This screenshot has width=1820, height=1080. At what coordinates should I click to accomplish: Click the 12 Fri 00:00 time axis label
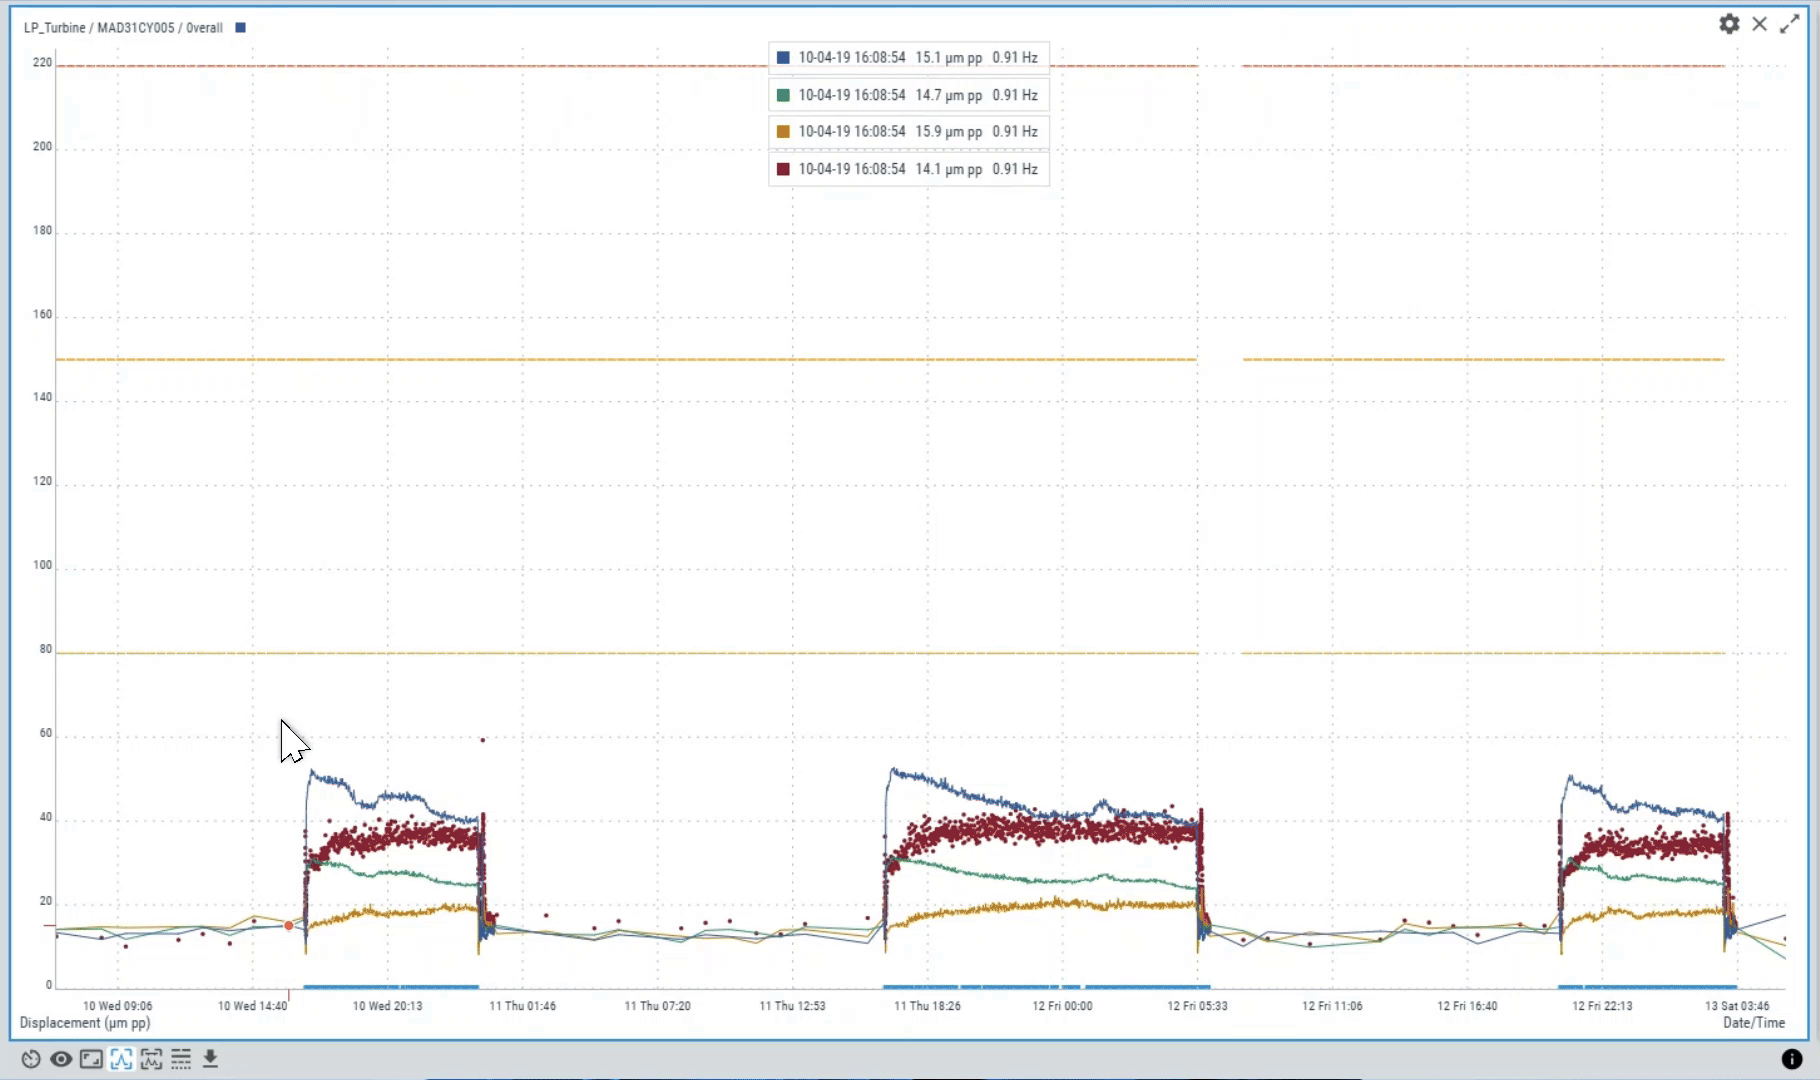[x=1062, y=1006]
